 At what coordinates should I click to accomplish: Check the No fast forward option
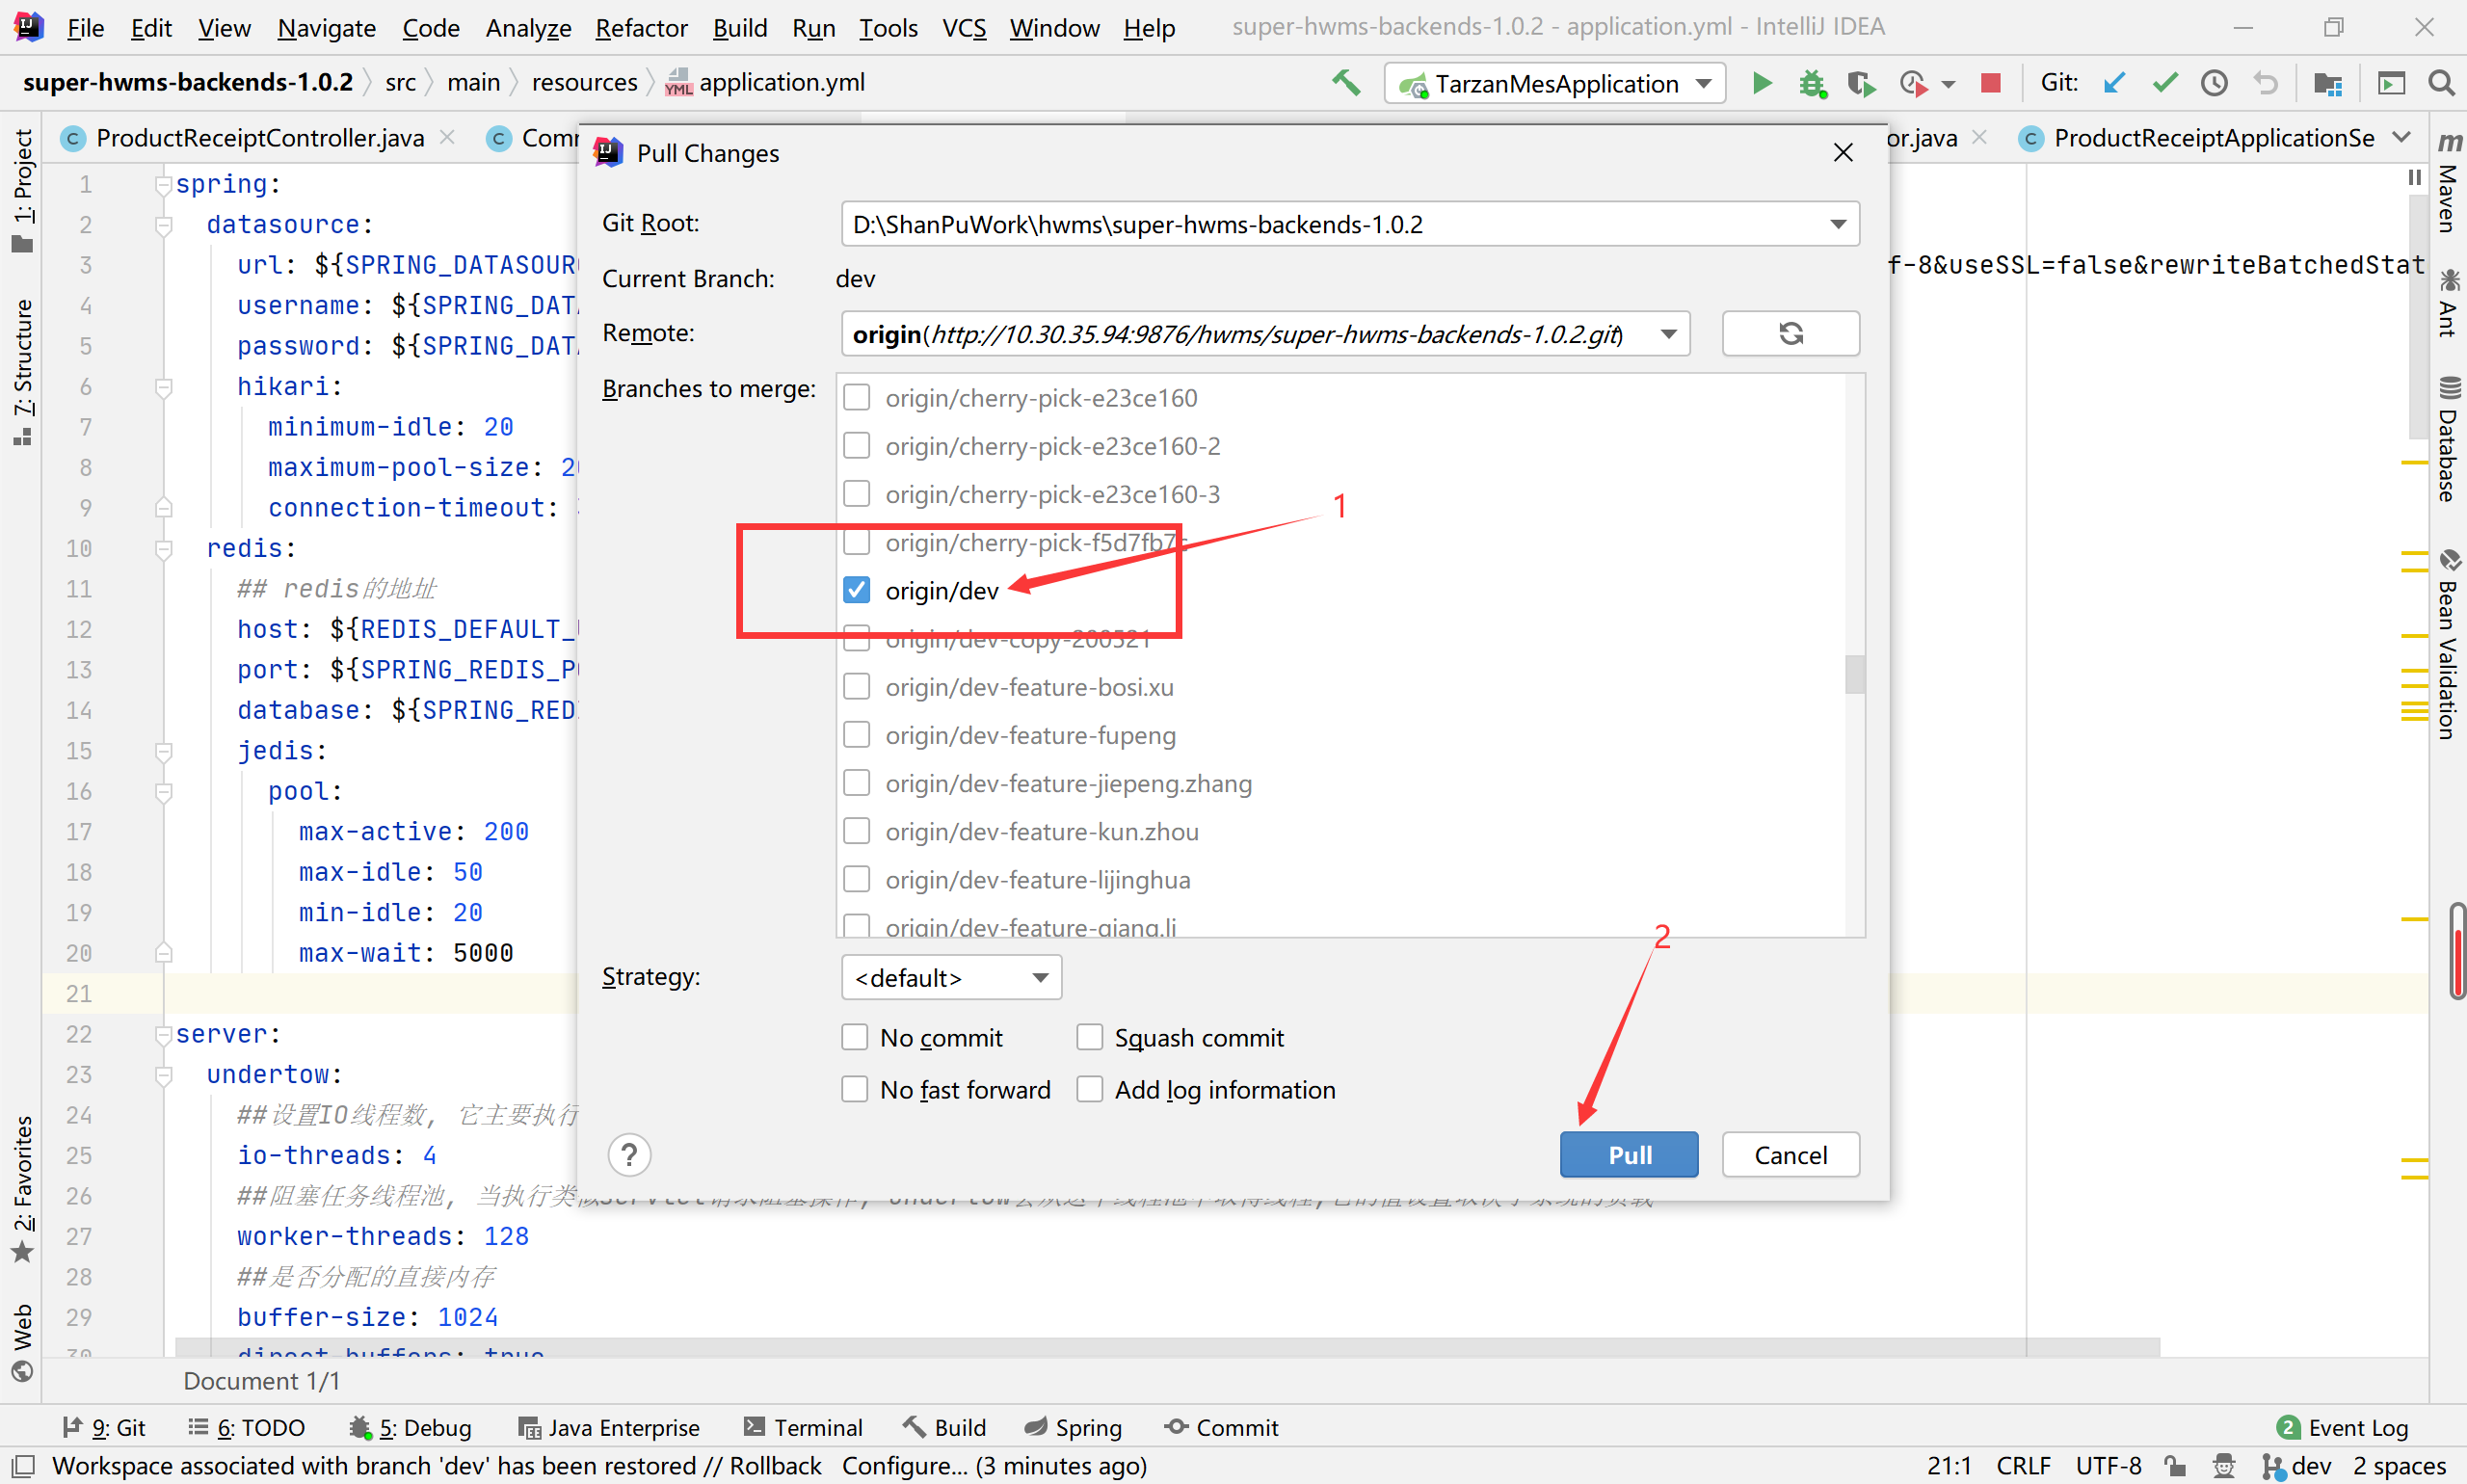tap(855, 1089)
